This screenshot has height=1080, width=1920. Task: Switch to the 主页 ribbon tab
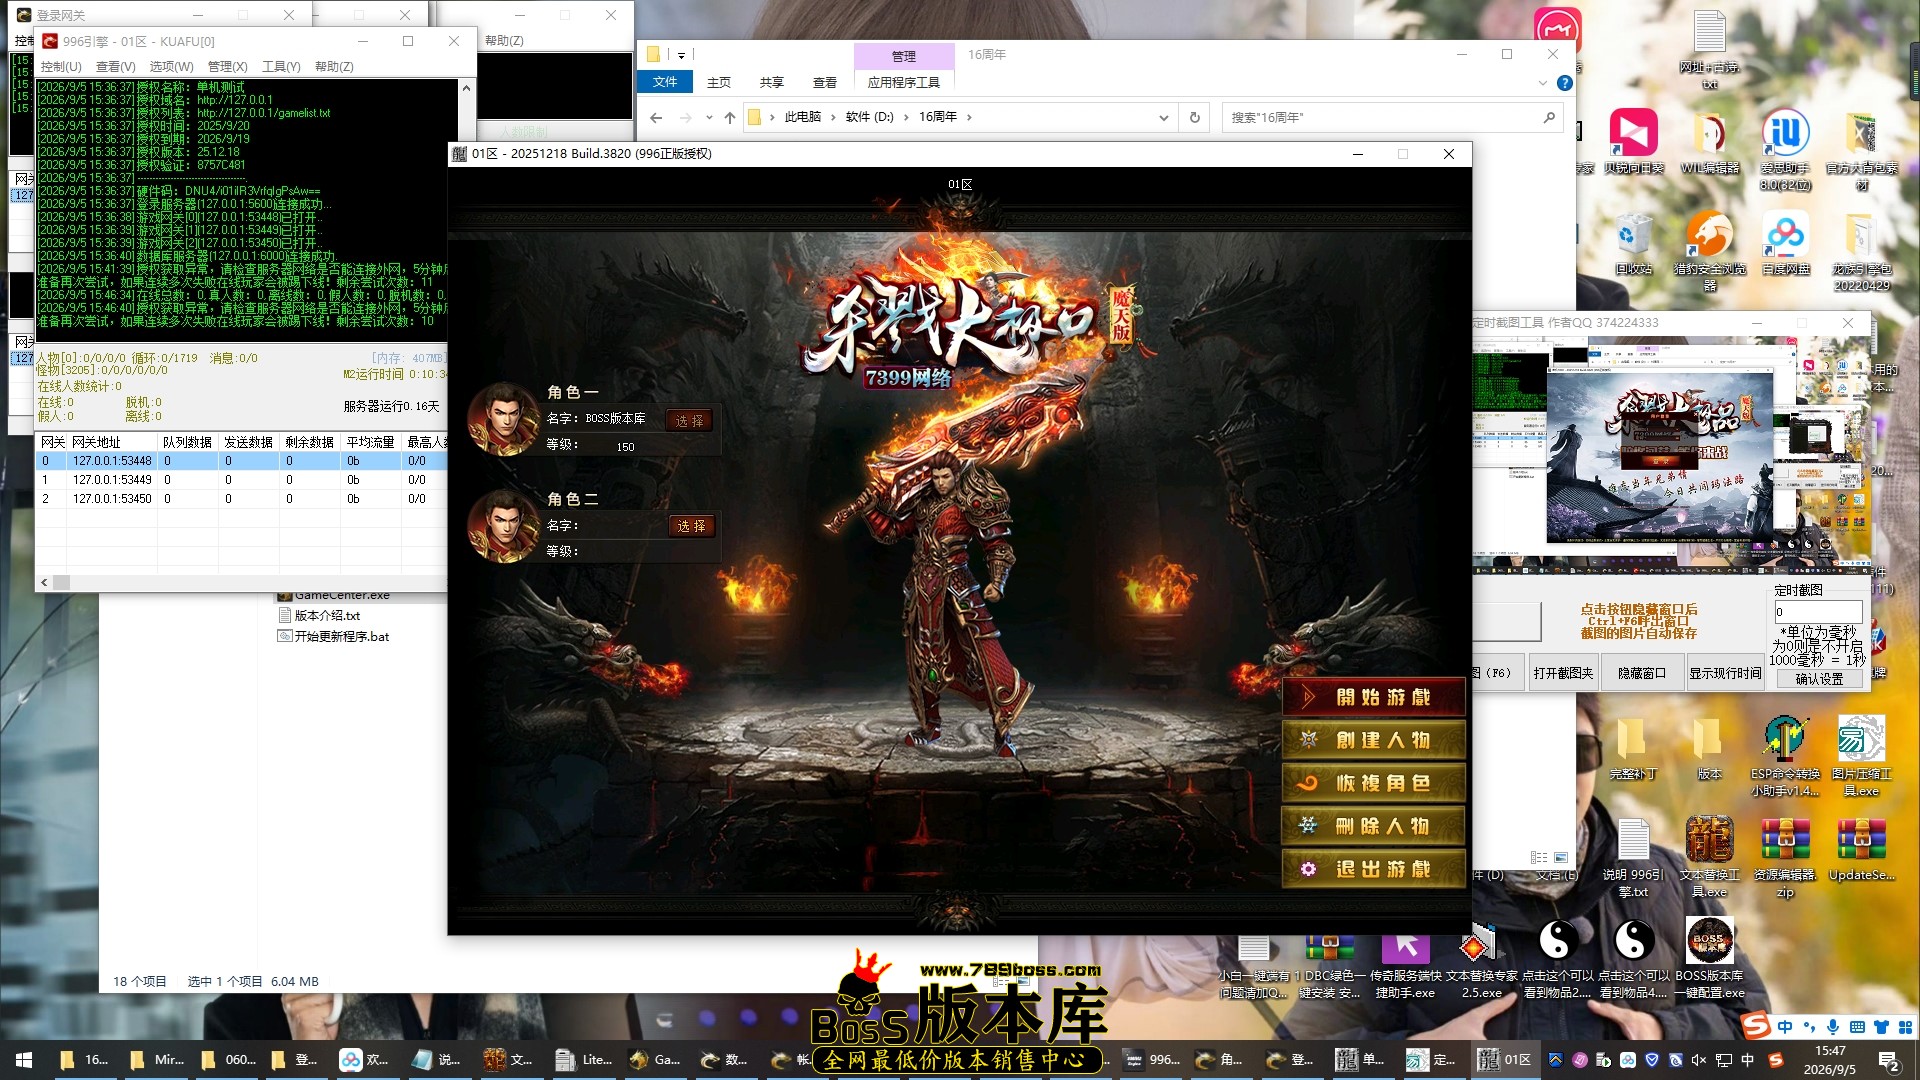click(719, 82)
